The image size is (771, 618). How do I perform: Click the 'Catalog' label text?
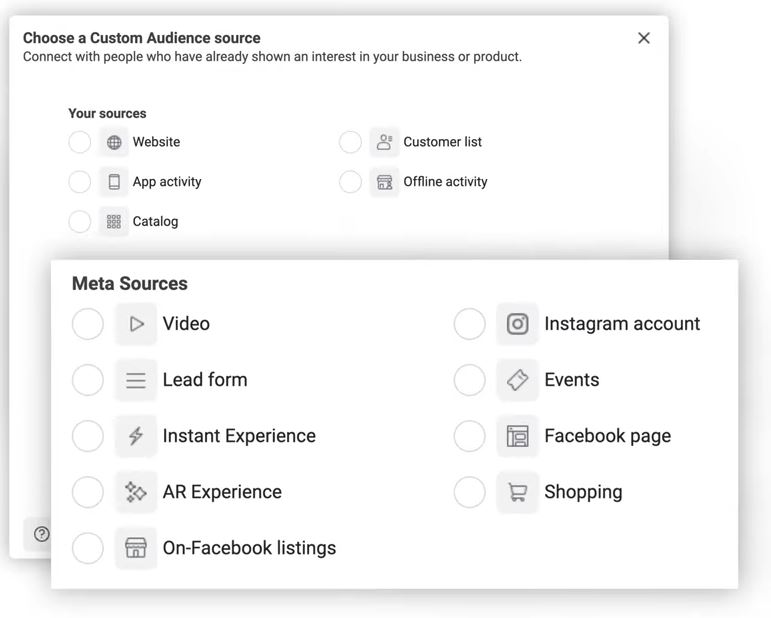[x=155, y=222]
